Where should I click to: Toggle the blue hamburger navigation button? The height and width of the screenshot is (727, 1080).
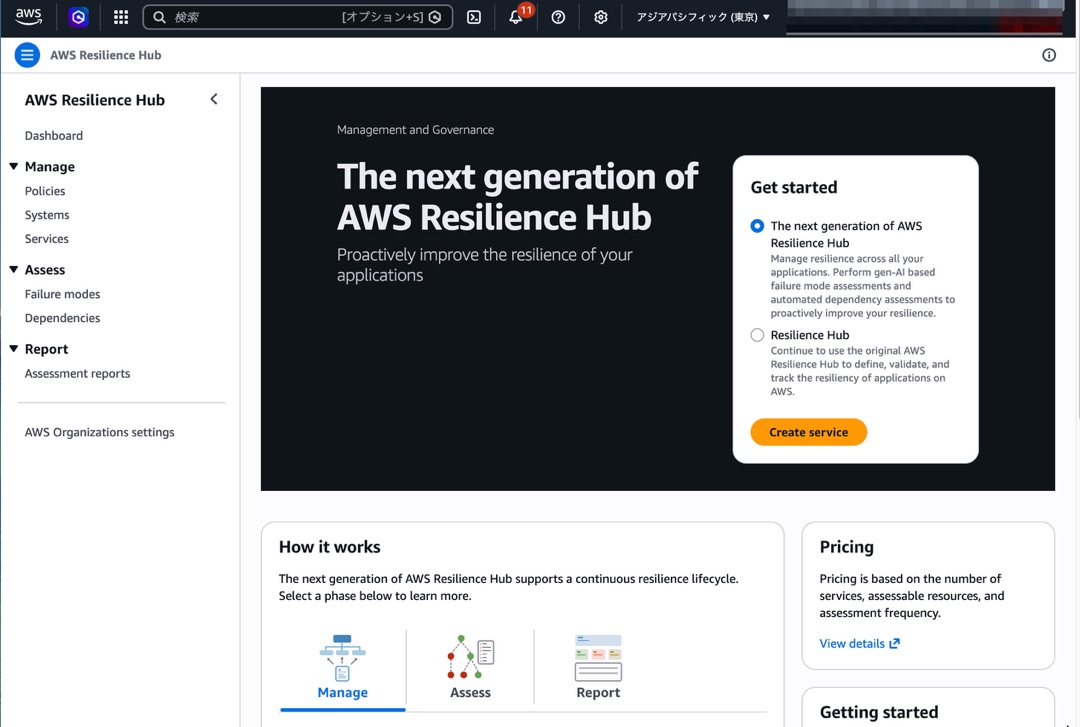[x=28, y=55]
